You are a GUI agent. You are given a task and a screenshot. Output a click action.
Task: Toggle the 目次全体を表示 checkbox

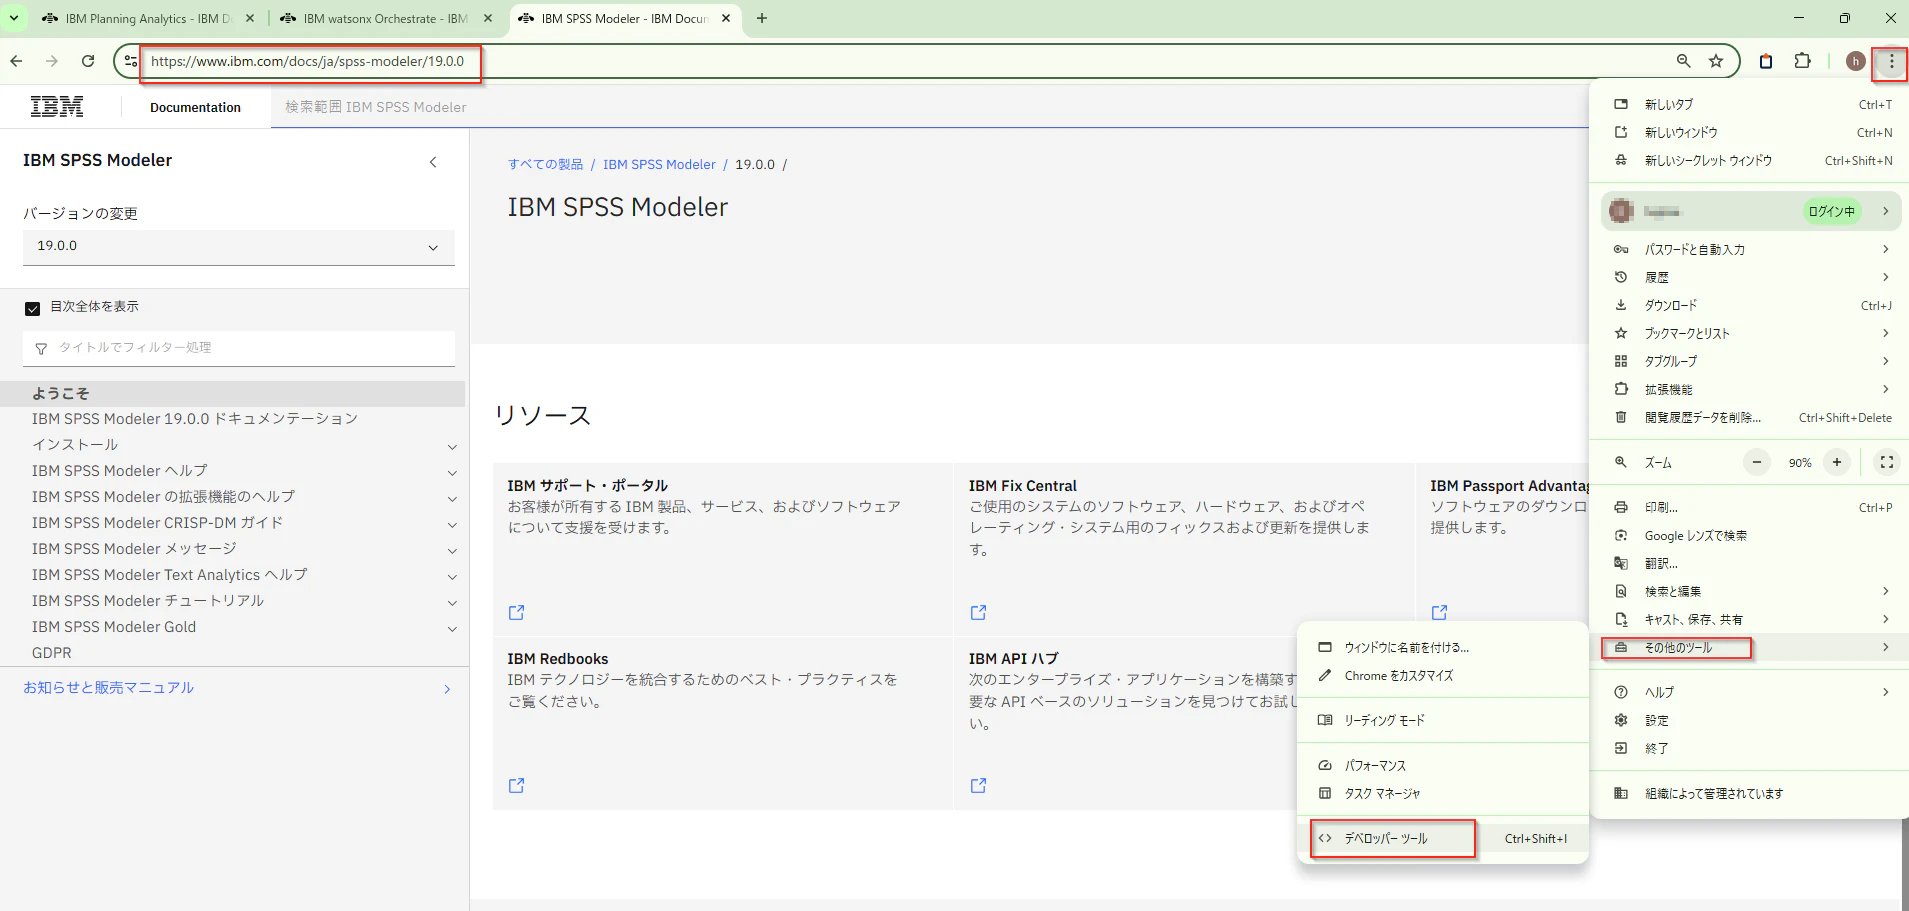[x=32, y=308]
